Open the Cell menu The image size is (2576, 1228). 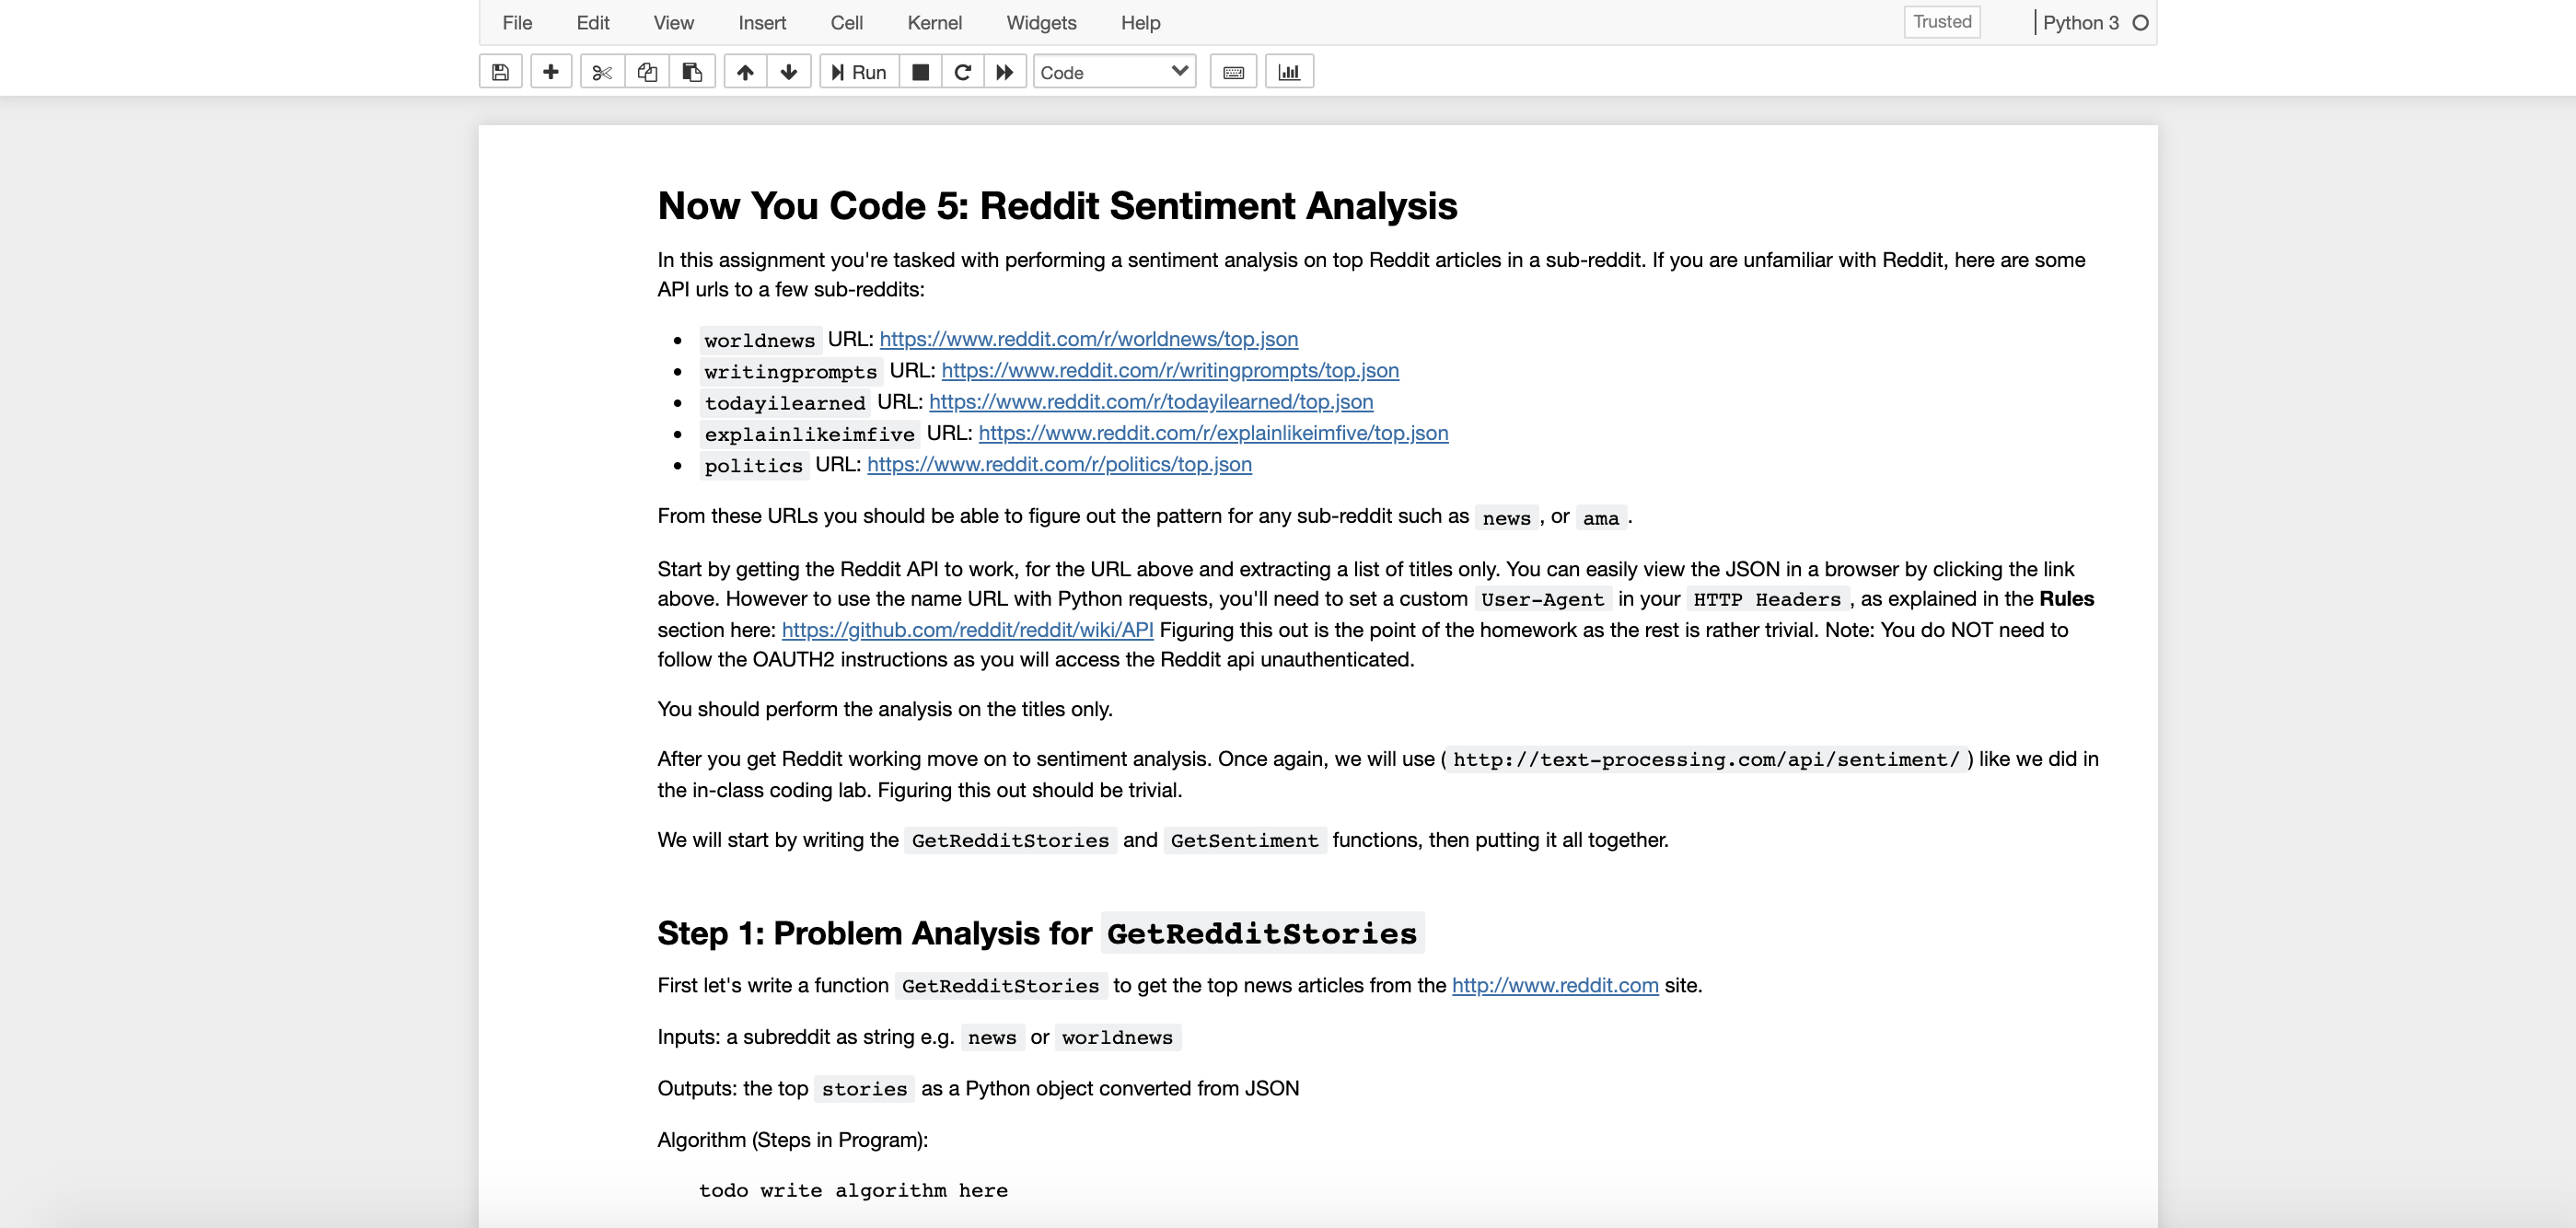(x=846, y=23)
